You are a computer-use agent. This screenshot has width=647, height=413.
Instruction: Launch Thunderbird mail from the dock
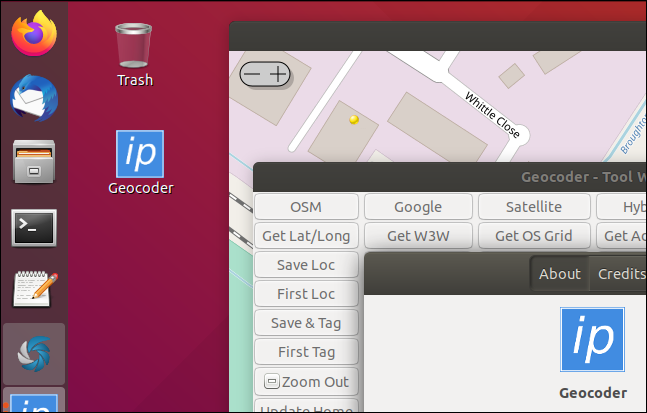point(34,98)
